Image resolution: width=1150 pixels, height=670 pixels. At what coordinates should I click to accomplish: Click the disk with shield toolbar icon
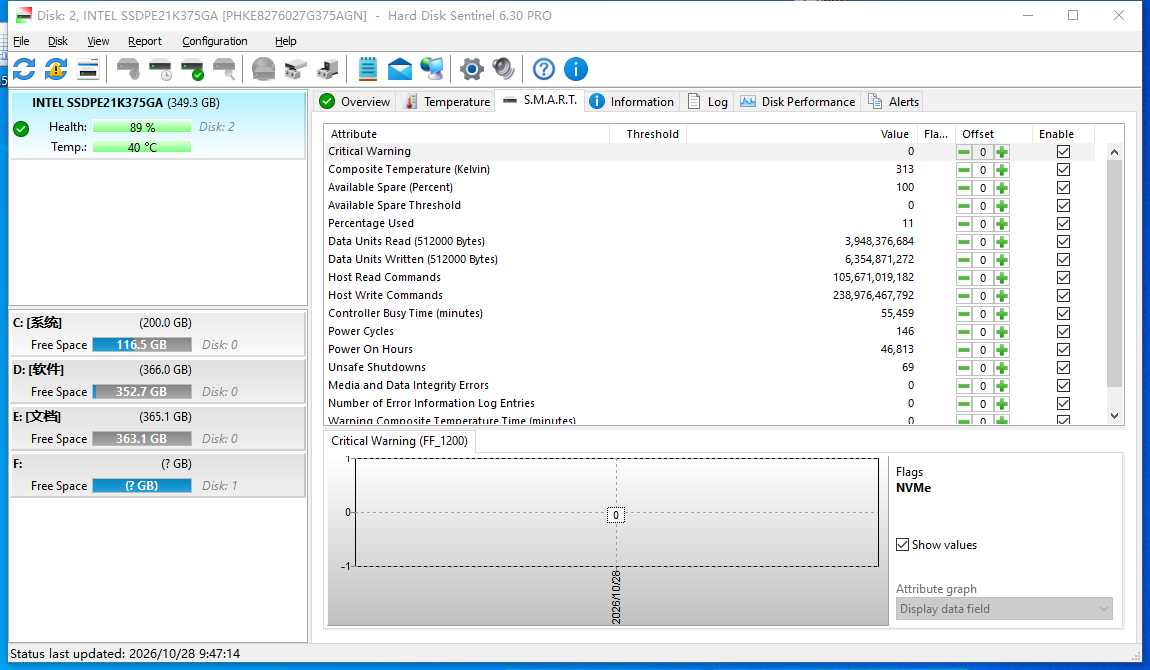pyautogui.click(x=128, y=69)
